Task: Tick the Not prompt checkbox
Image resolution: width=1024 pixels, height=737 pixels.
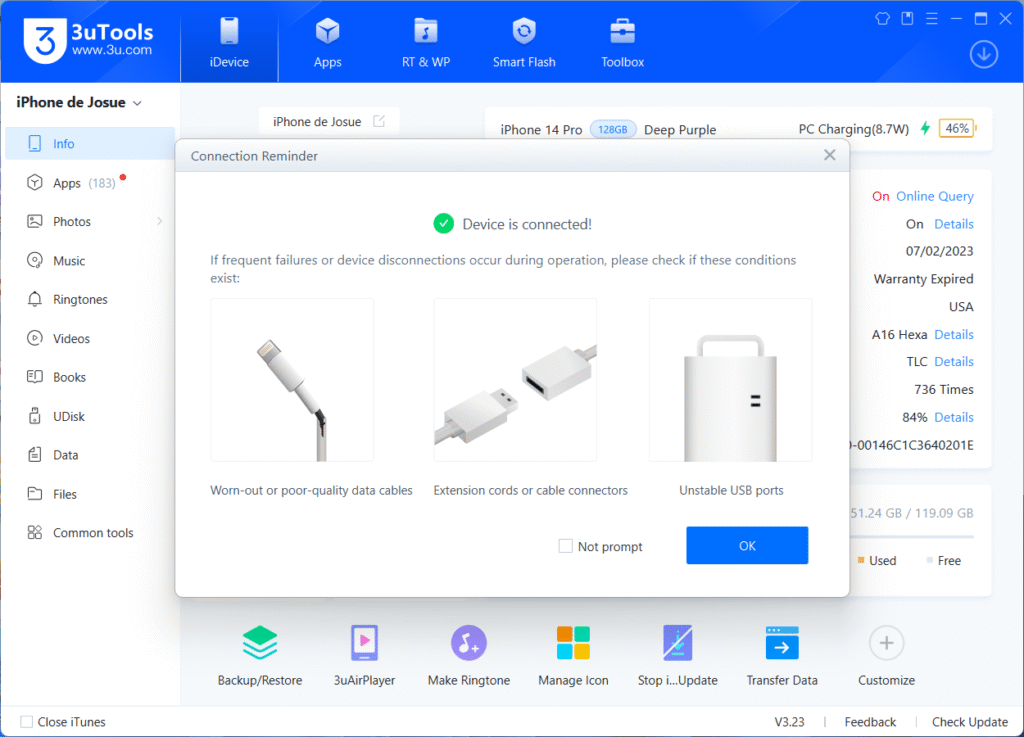Action: coord(566,546)
